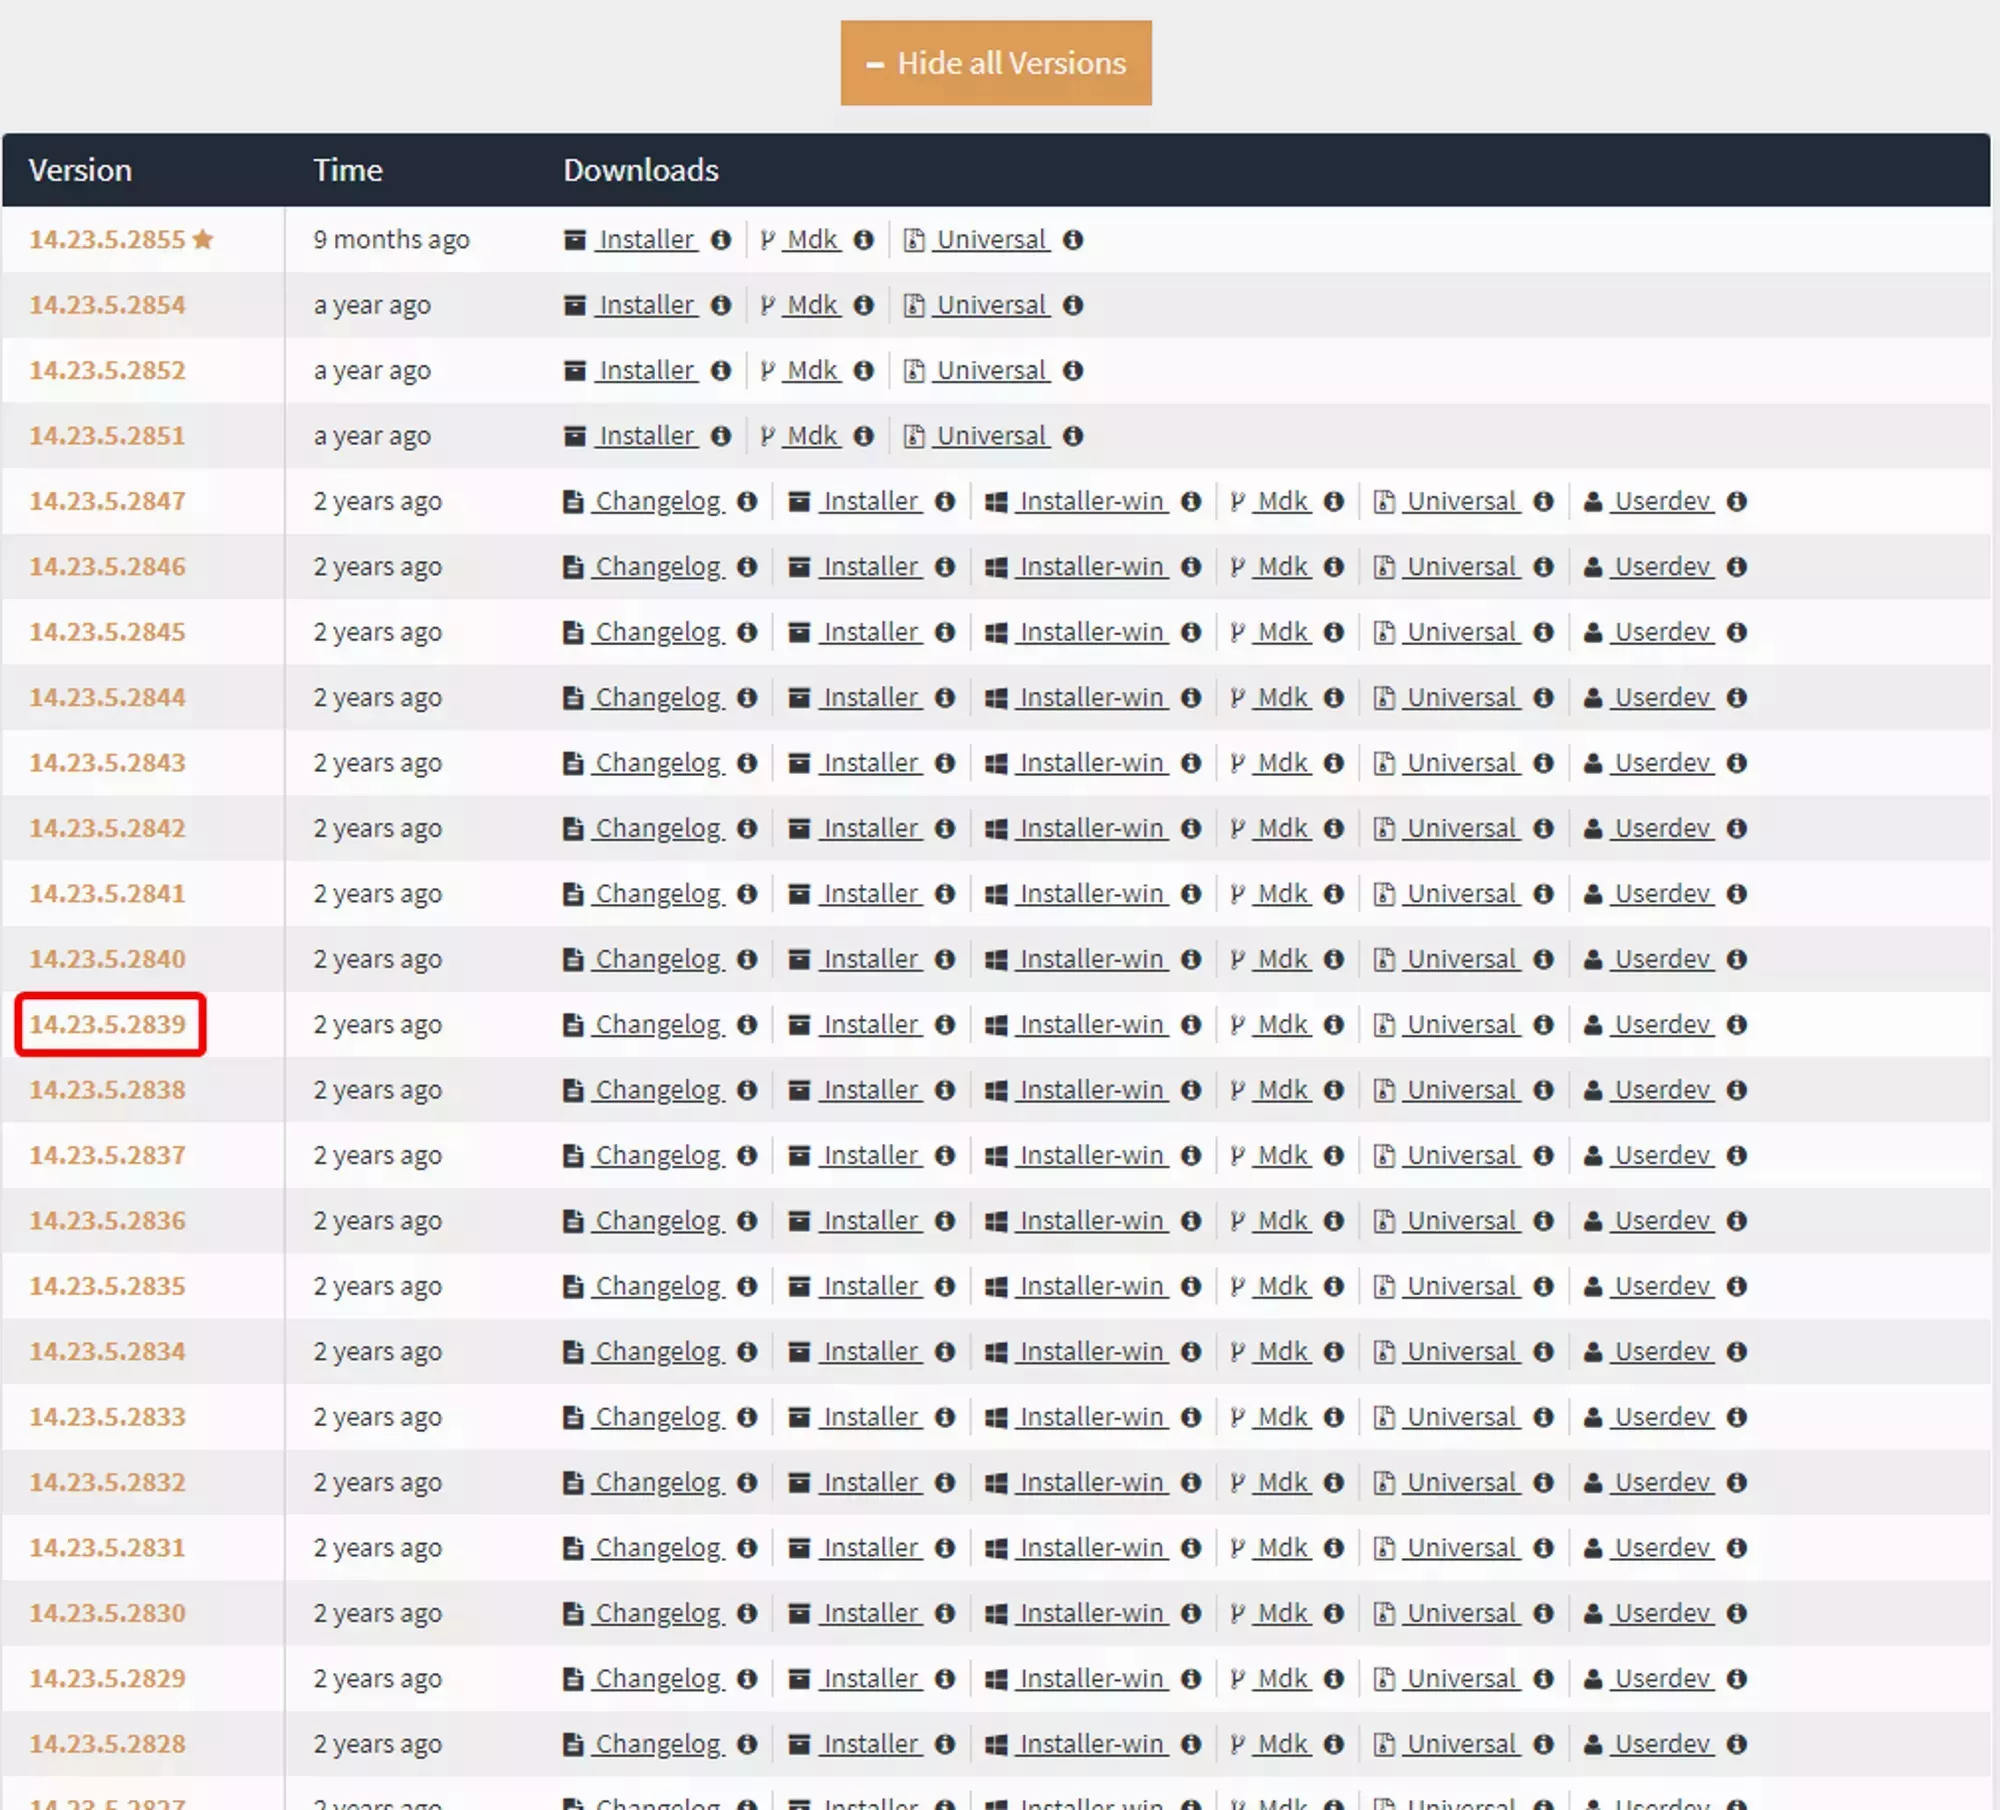Click info icon beside 14.23.5.2852 Universal

click(x=1073, y=371)
